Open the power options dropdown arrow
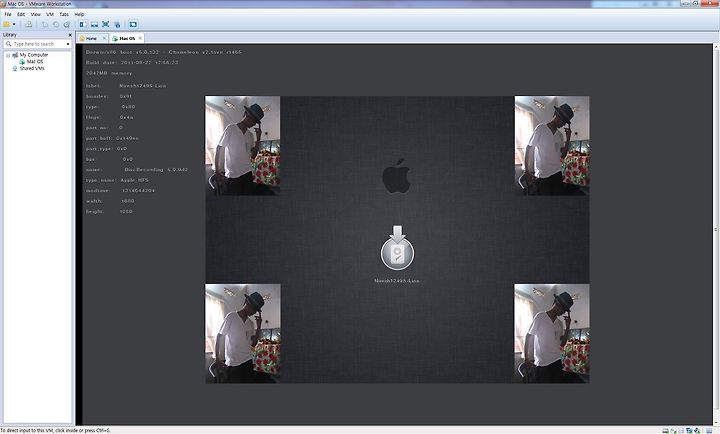Image resolution: width=720 pixels, height=434 pixels. tap(14, 24)
